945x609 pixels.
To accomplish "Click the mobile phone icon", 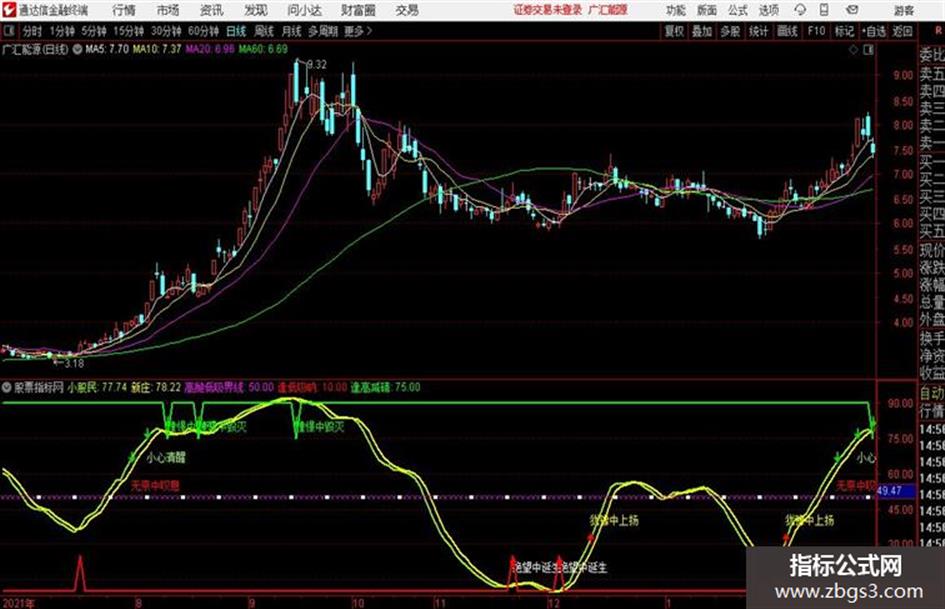I will click(x=824, y=10).
